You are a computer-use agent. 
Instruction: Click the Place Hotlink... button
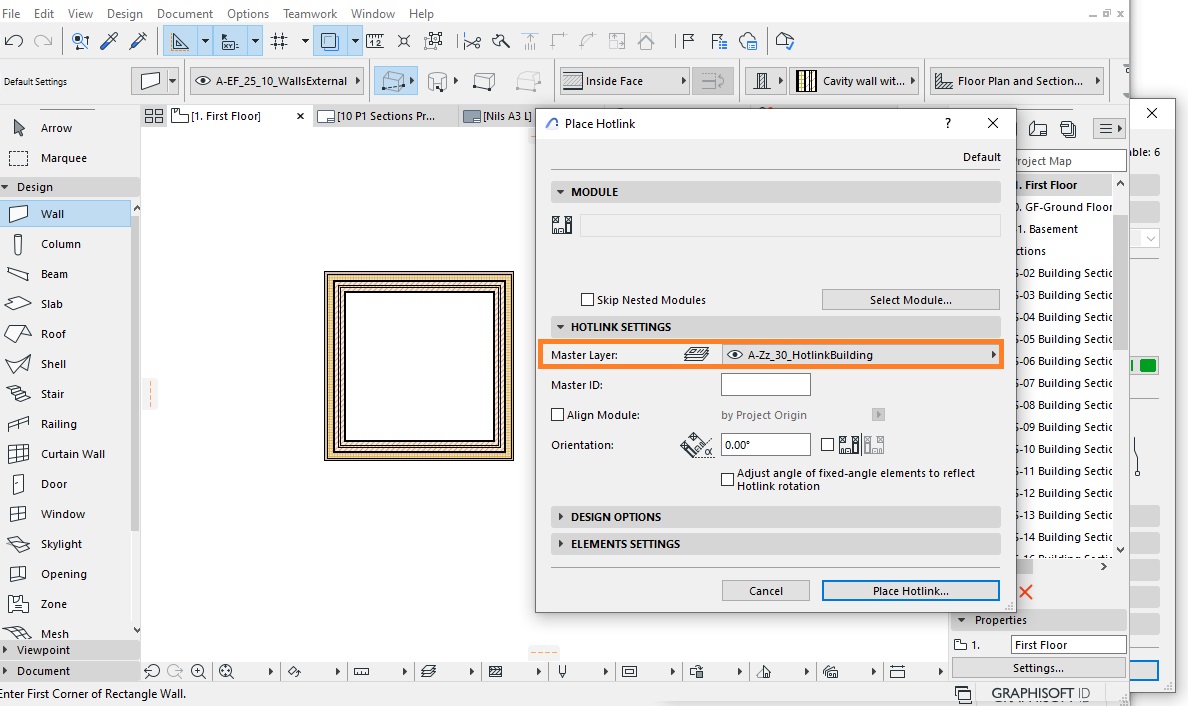911,591
